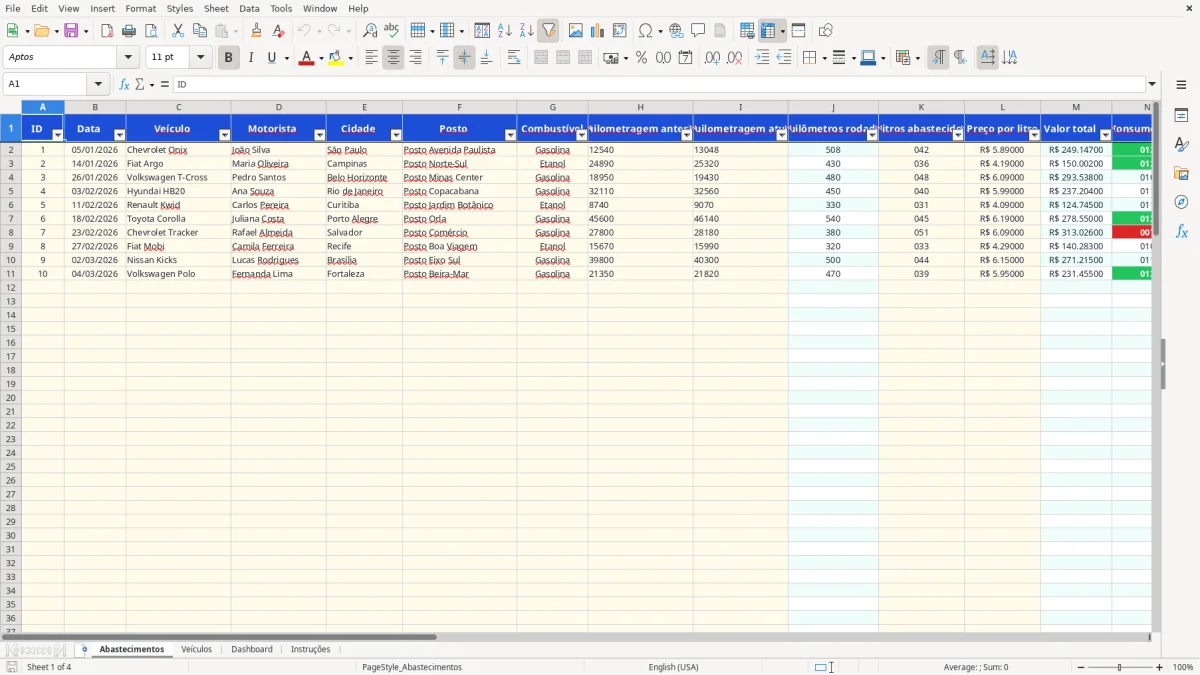1200x675 pixels.
Task: Click the Cut scissors icon
Action: coord(178,31)
